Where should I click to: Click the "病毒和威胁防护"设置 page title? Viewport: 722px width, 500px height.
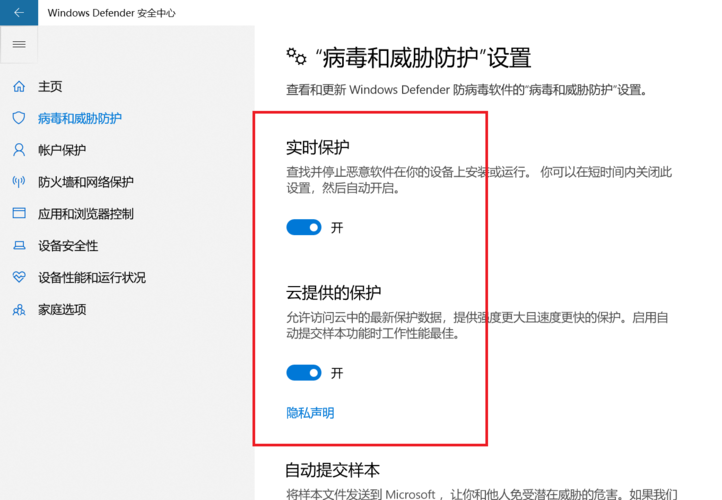coord(423,58)
